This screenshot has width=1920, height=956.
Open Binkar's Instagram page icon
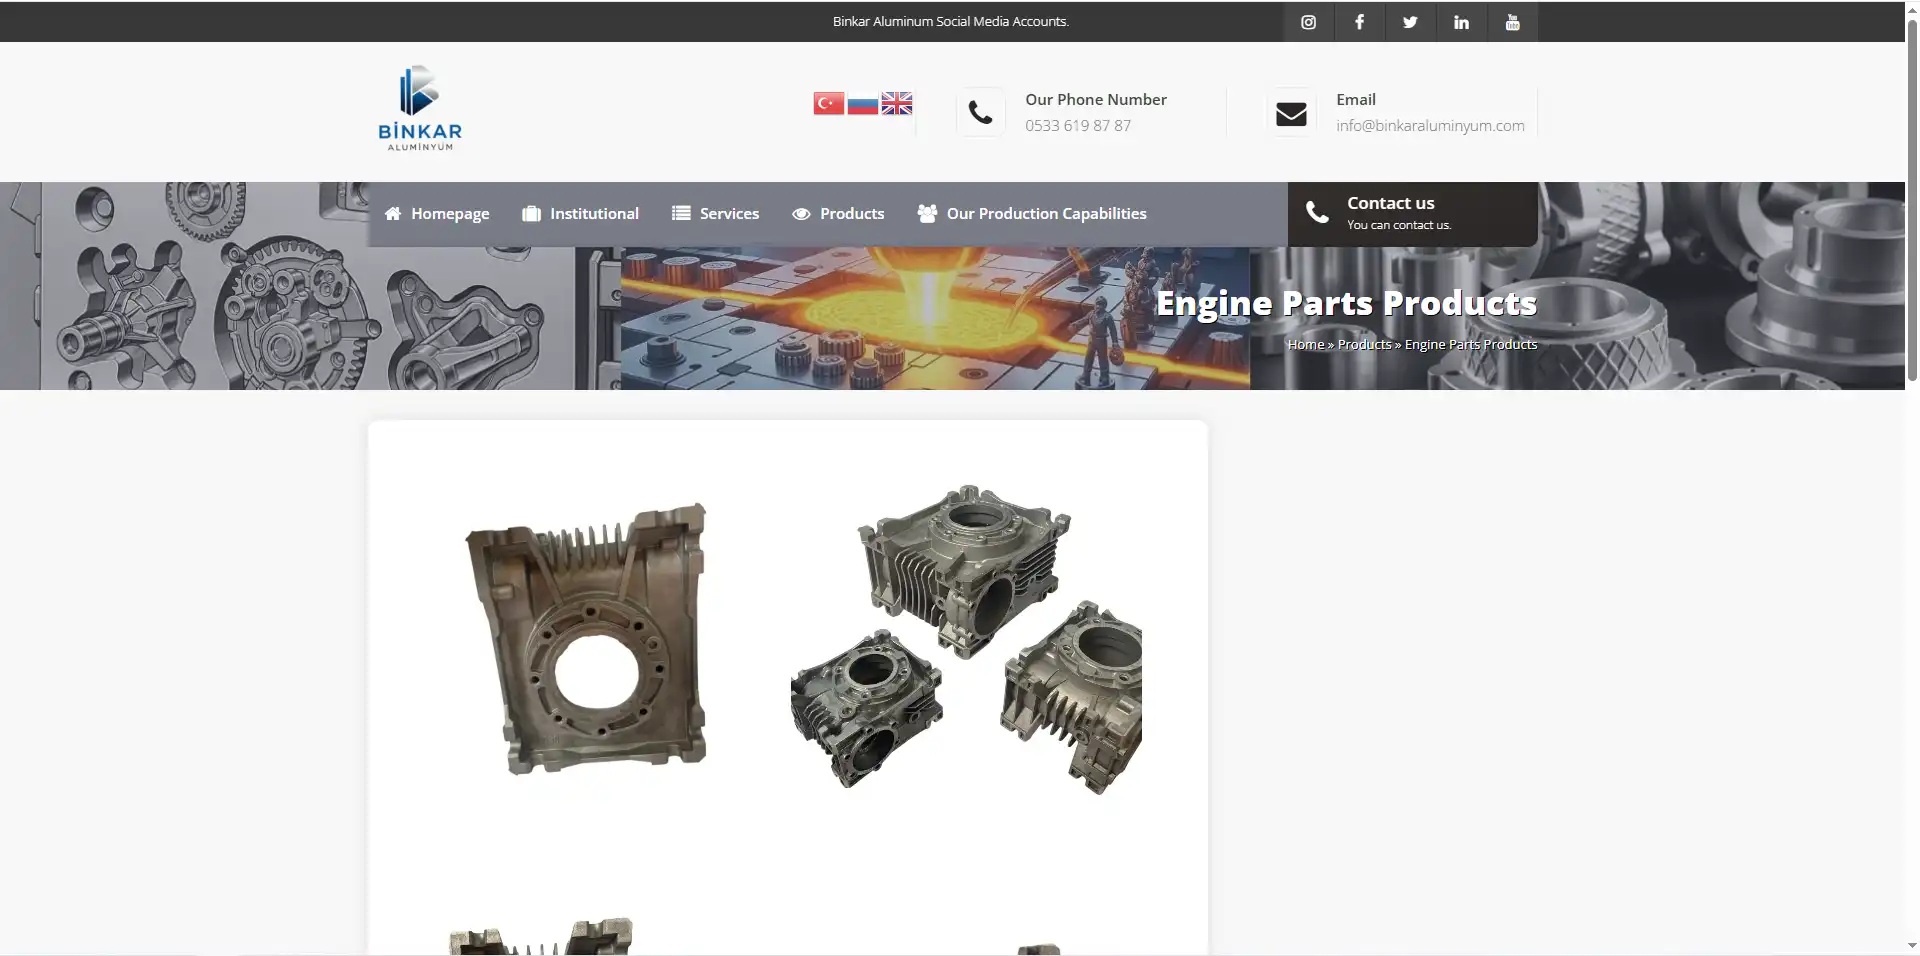pyautogui.click(x=1308, y=22)
